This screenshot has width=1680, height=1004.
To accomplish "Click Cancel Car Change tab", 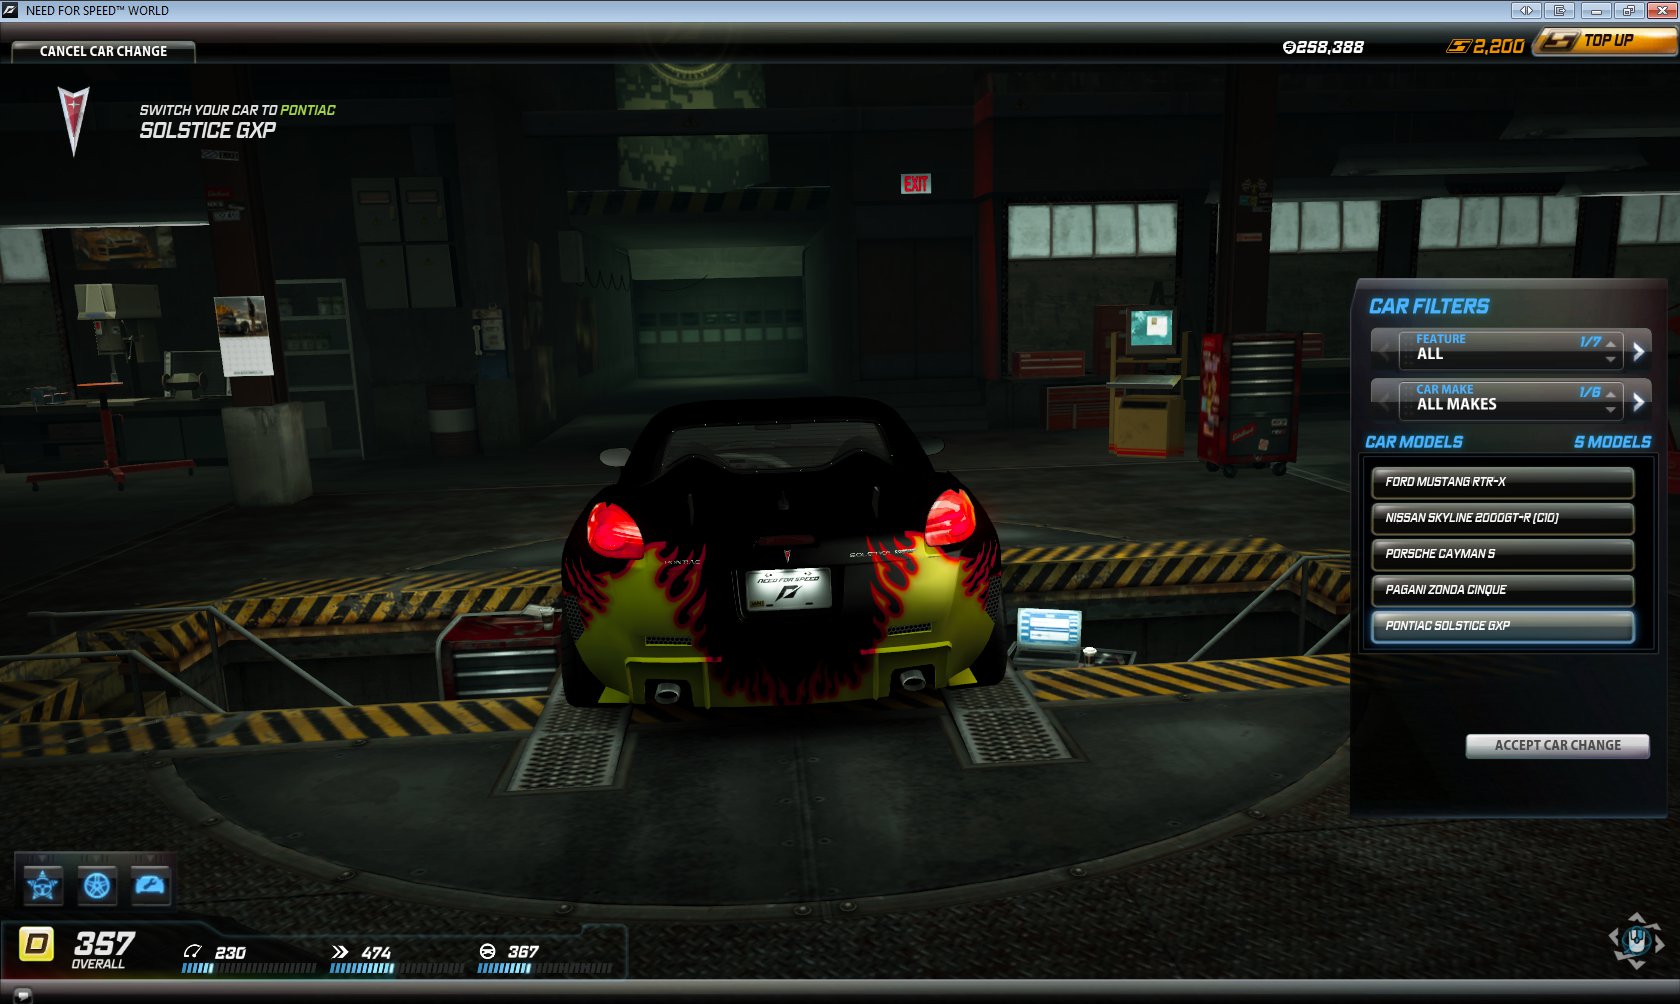I will (x=103, y=51).
